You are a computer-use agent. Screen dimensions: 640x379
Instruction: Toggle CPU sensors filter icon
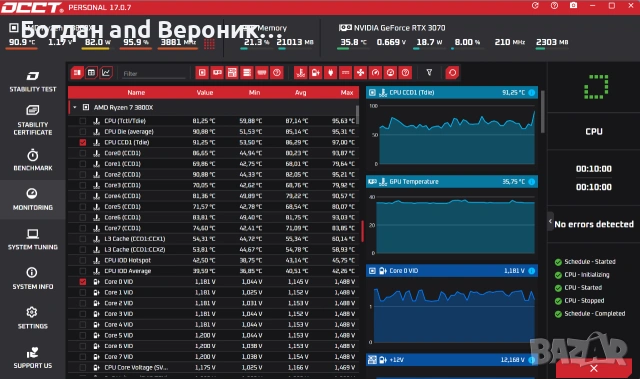coord(202,73)
